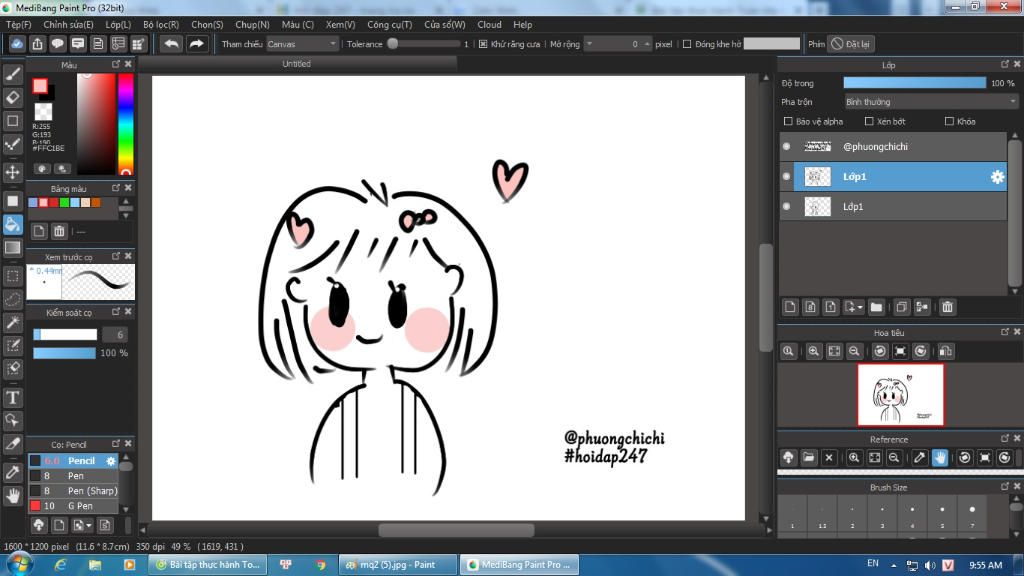Pop out the Kiểm soát cọ panel
Screen dimensions: 1024x576
(x=116, y=312)
